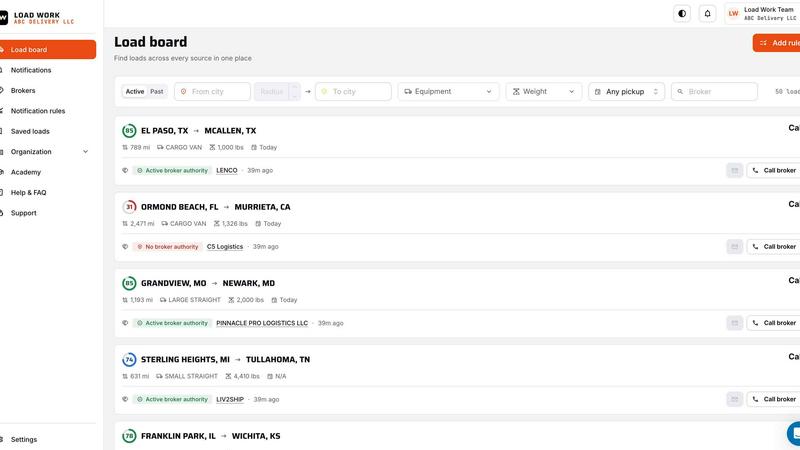
Task: Open Load Work Team account avatar
Action: point(733,14)
